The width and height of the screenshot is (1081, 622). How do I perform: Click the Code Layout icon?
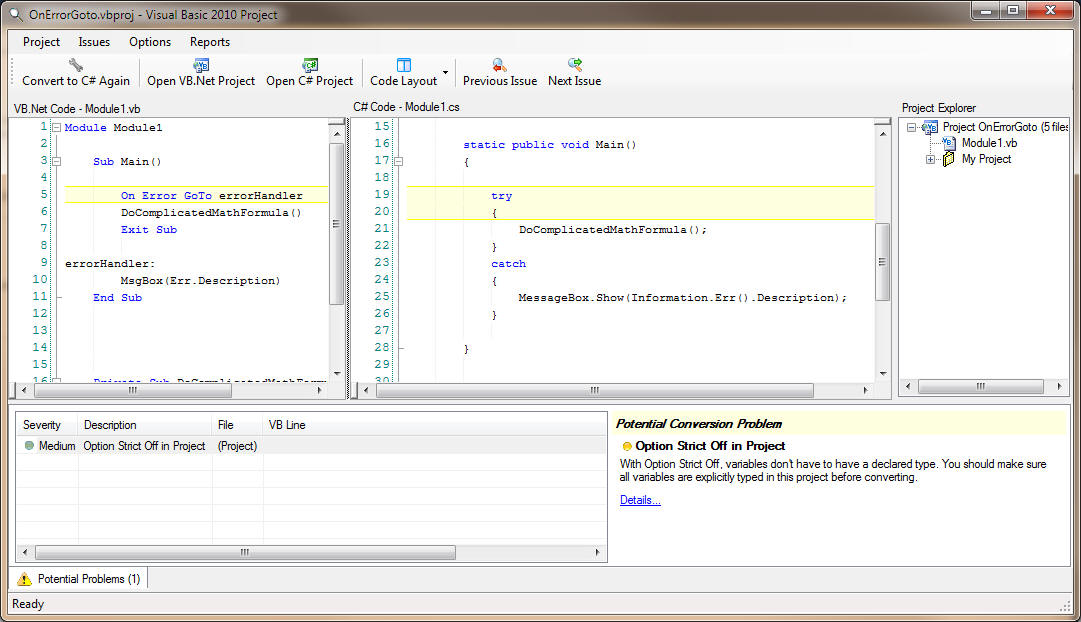404,65
